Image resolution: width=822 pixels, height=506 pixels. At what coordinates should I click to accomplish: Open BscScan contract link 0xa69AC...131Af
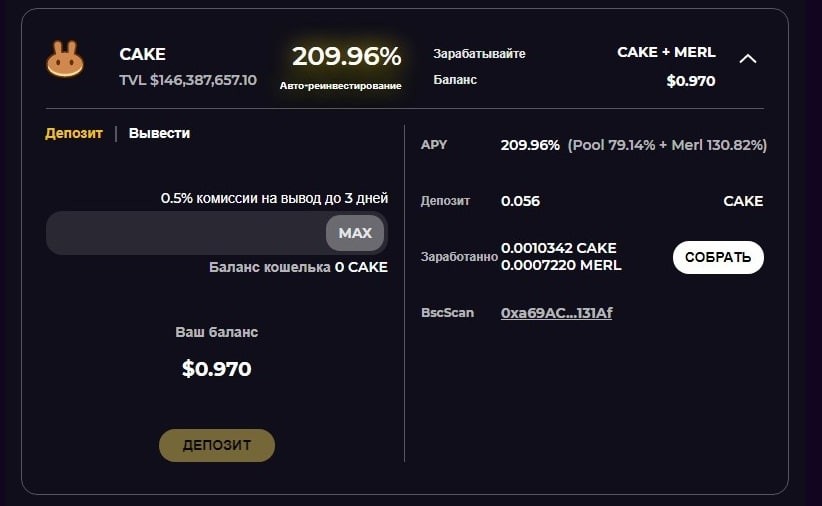tap(556, 313)
